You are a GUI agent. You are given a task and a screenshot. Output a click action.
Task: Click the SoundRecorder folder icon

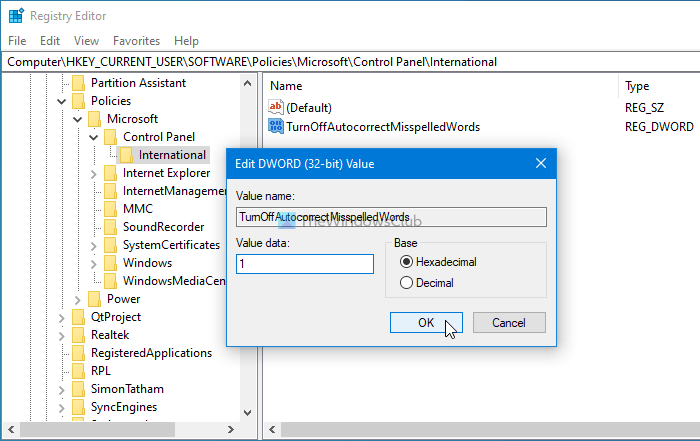(110, 227)
